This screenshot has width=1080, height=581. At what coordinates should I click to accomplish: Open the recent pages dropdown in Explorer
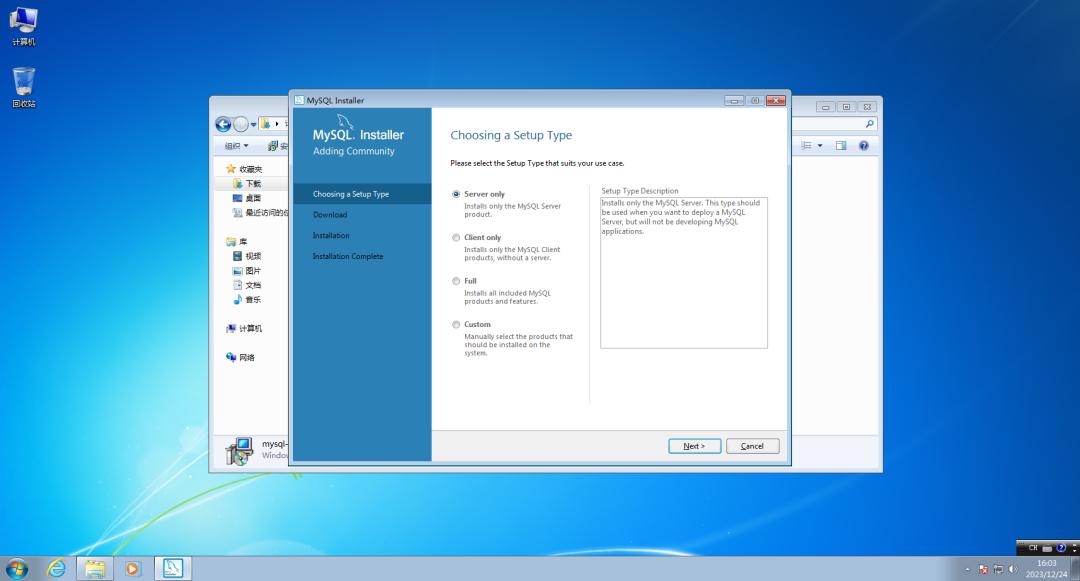[253, 125]
